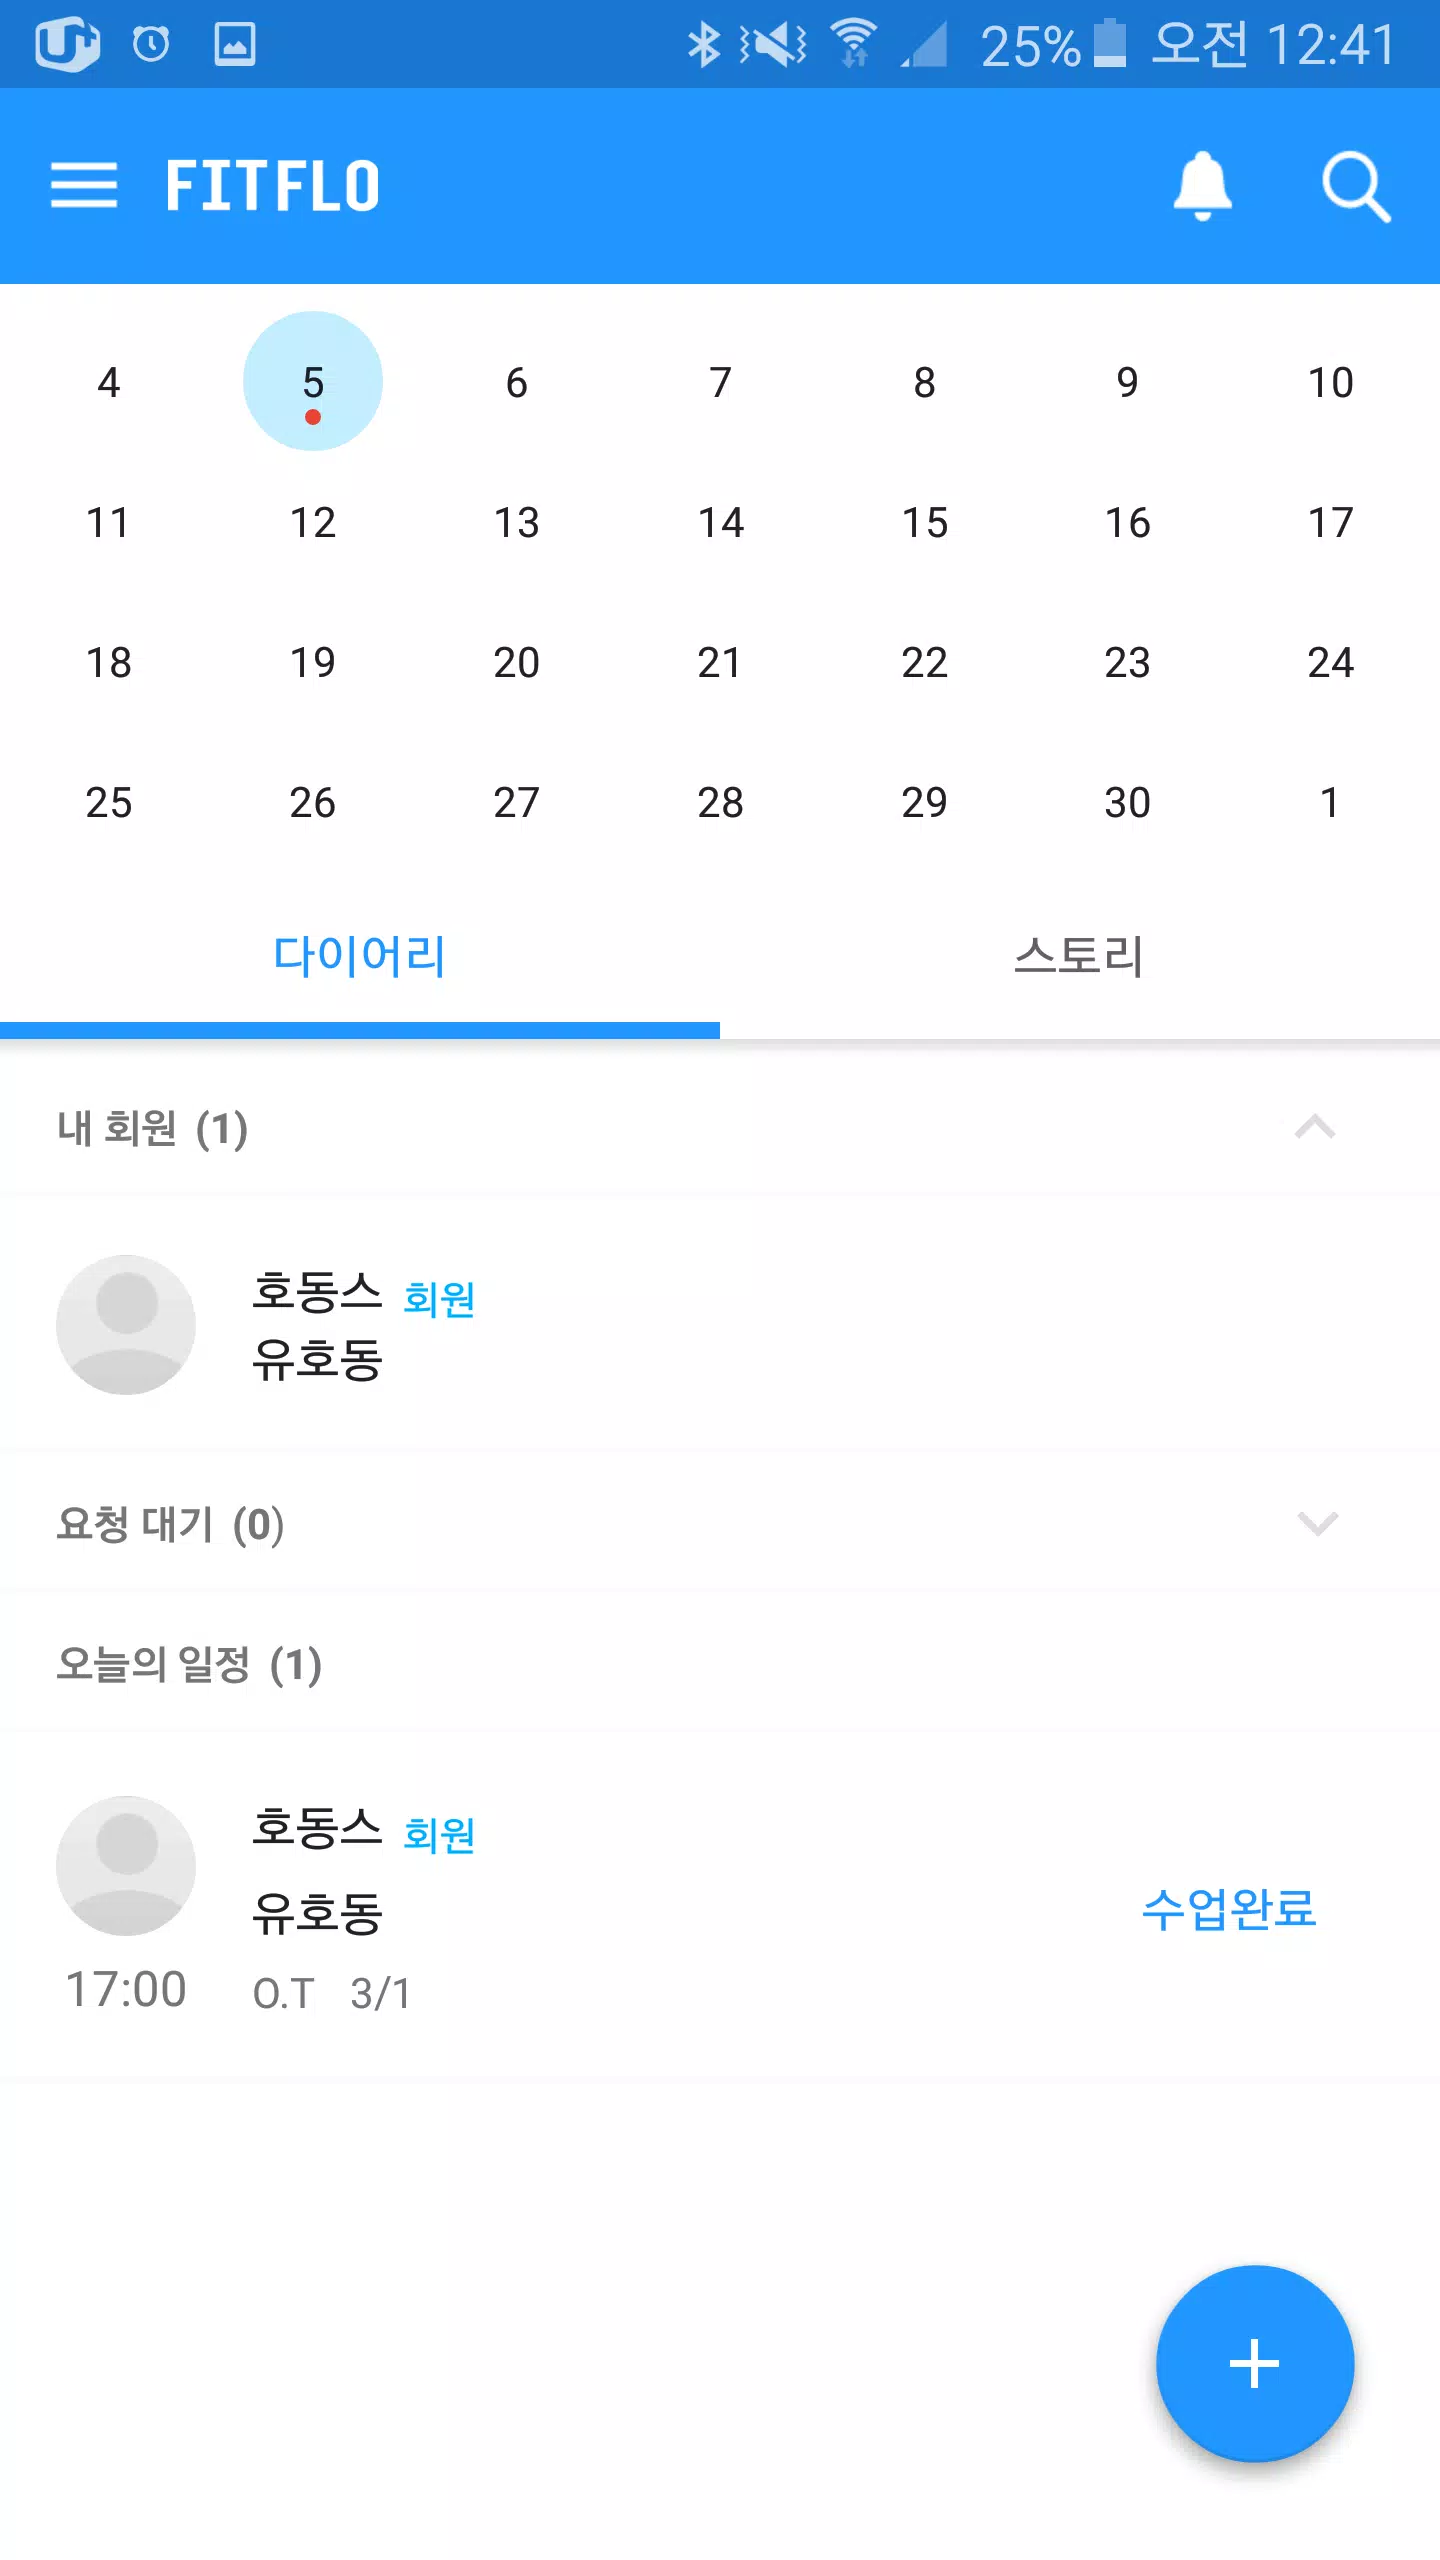1440x2560 pixels.
Task: Tap the 오늘의 일정 (1) header
Action: pyautogui.click(x=189, y=1664)
